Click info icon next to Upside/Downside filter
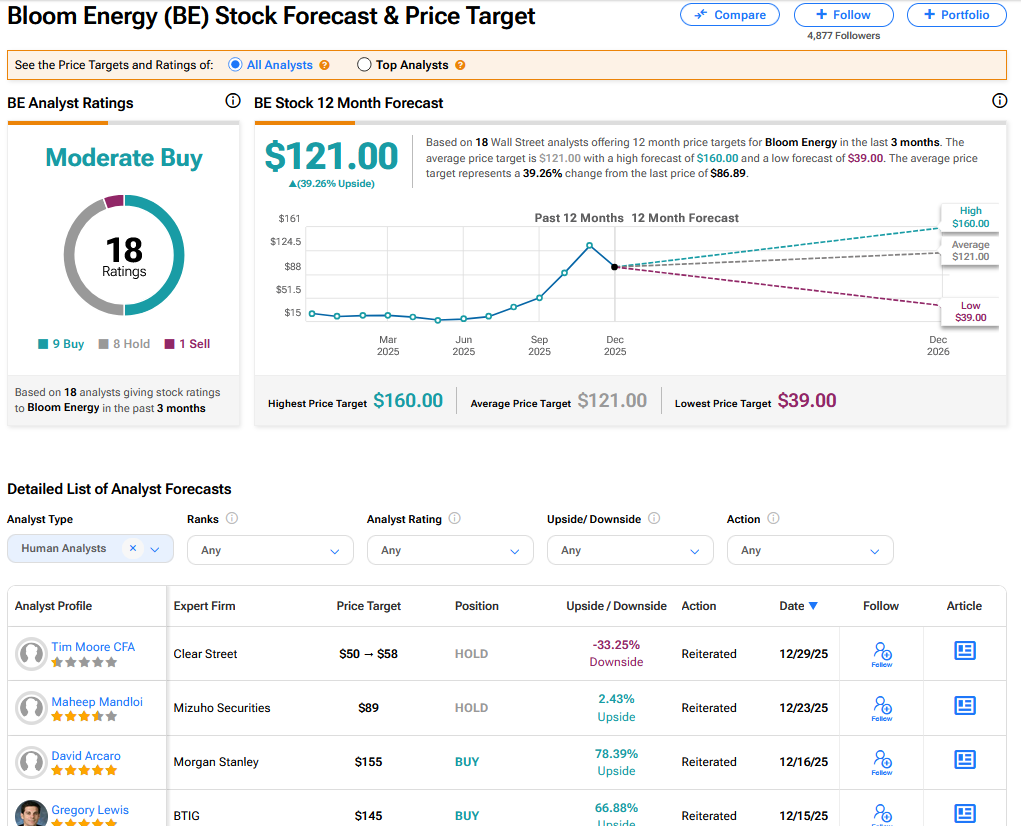 (x=654, y=519)
